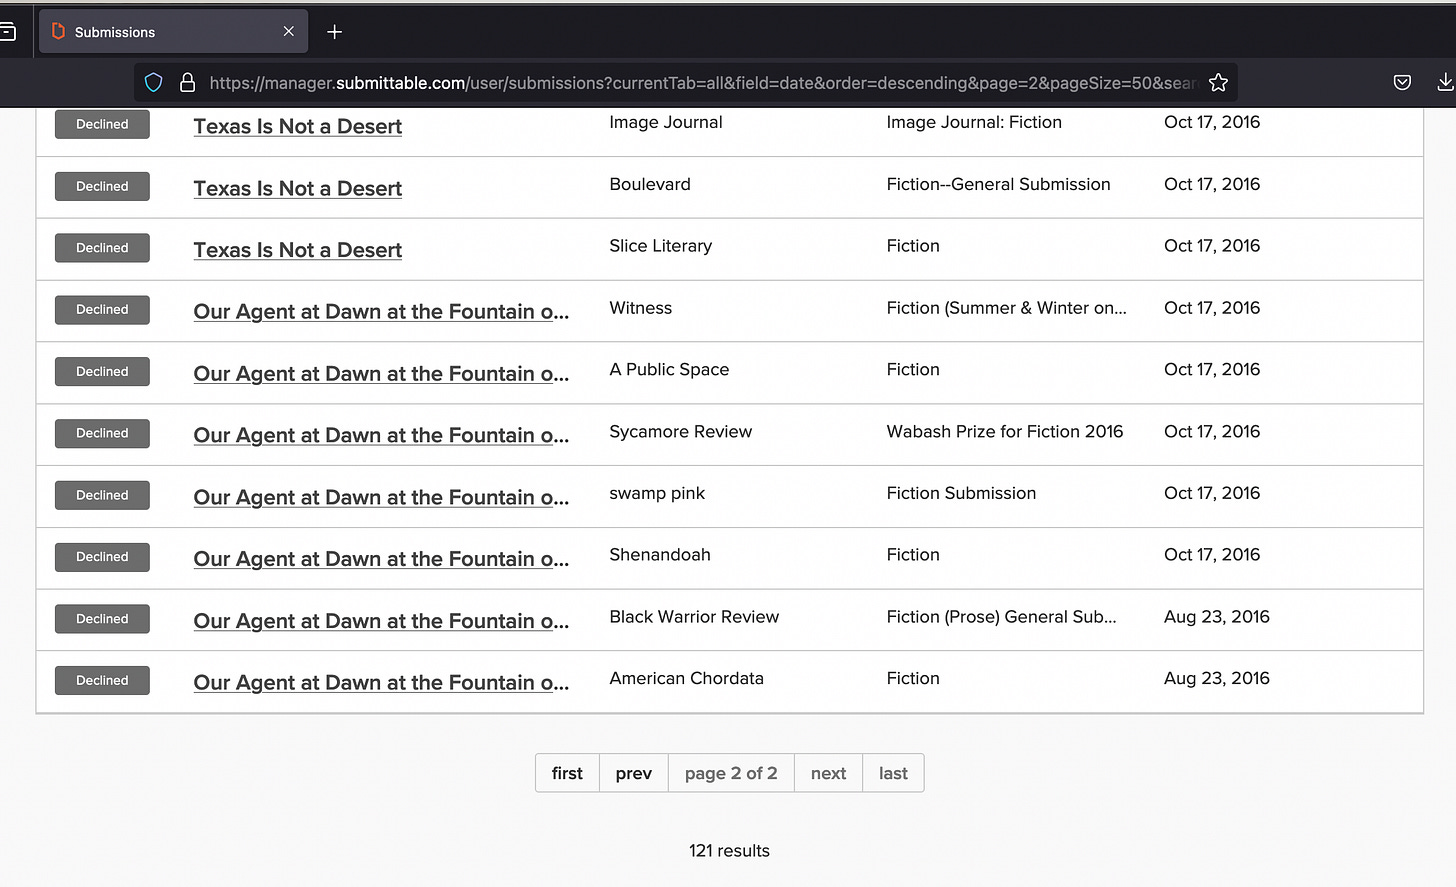Click the American Chordata publisher name

687,679
